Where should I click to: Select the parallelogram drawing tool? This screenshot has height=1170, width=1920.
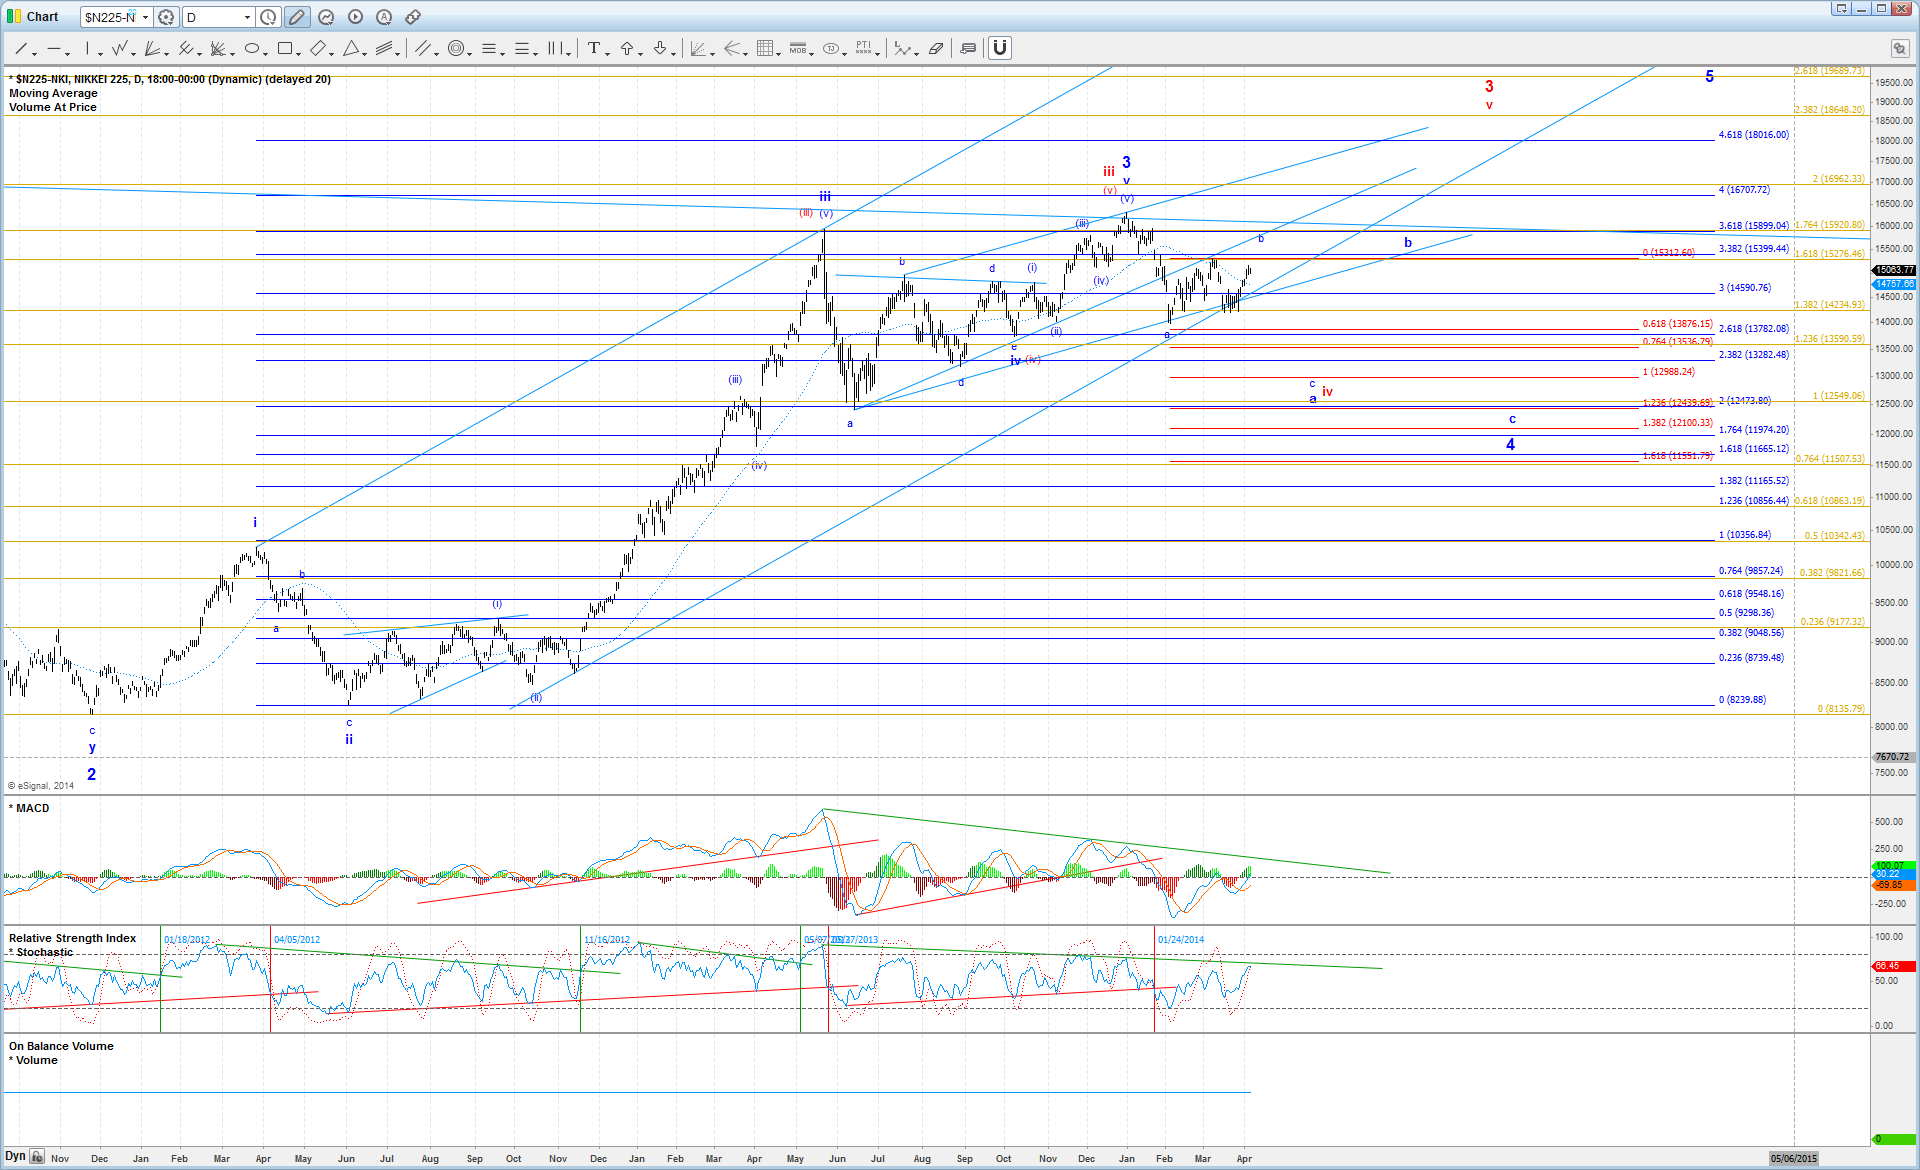point(318,48)
